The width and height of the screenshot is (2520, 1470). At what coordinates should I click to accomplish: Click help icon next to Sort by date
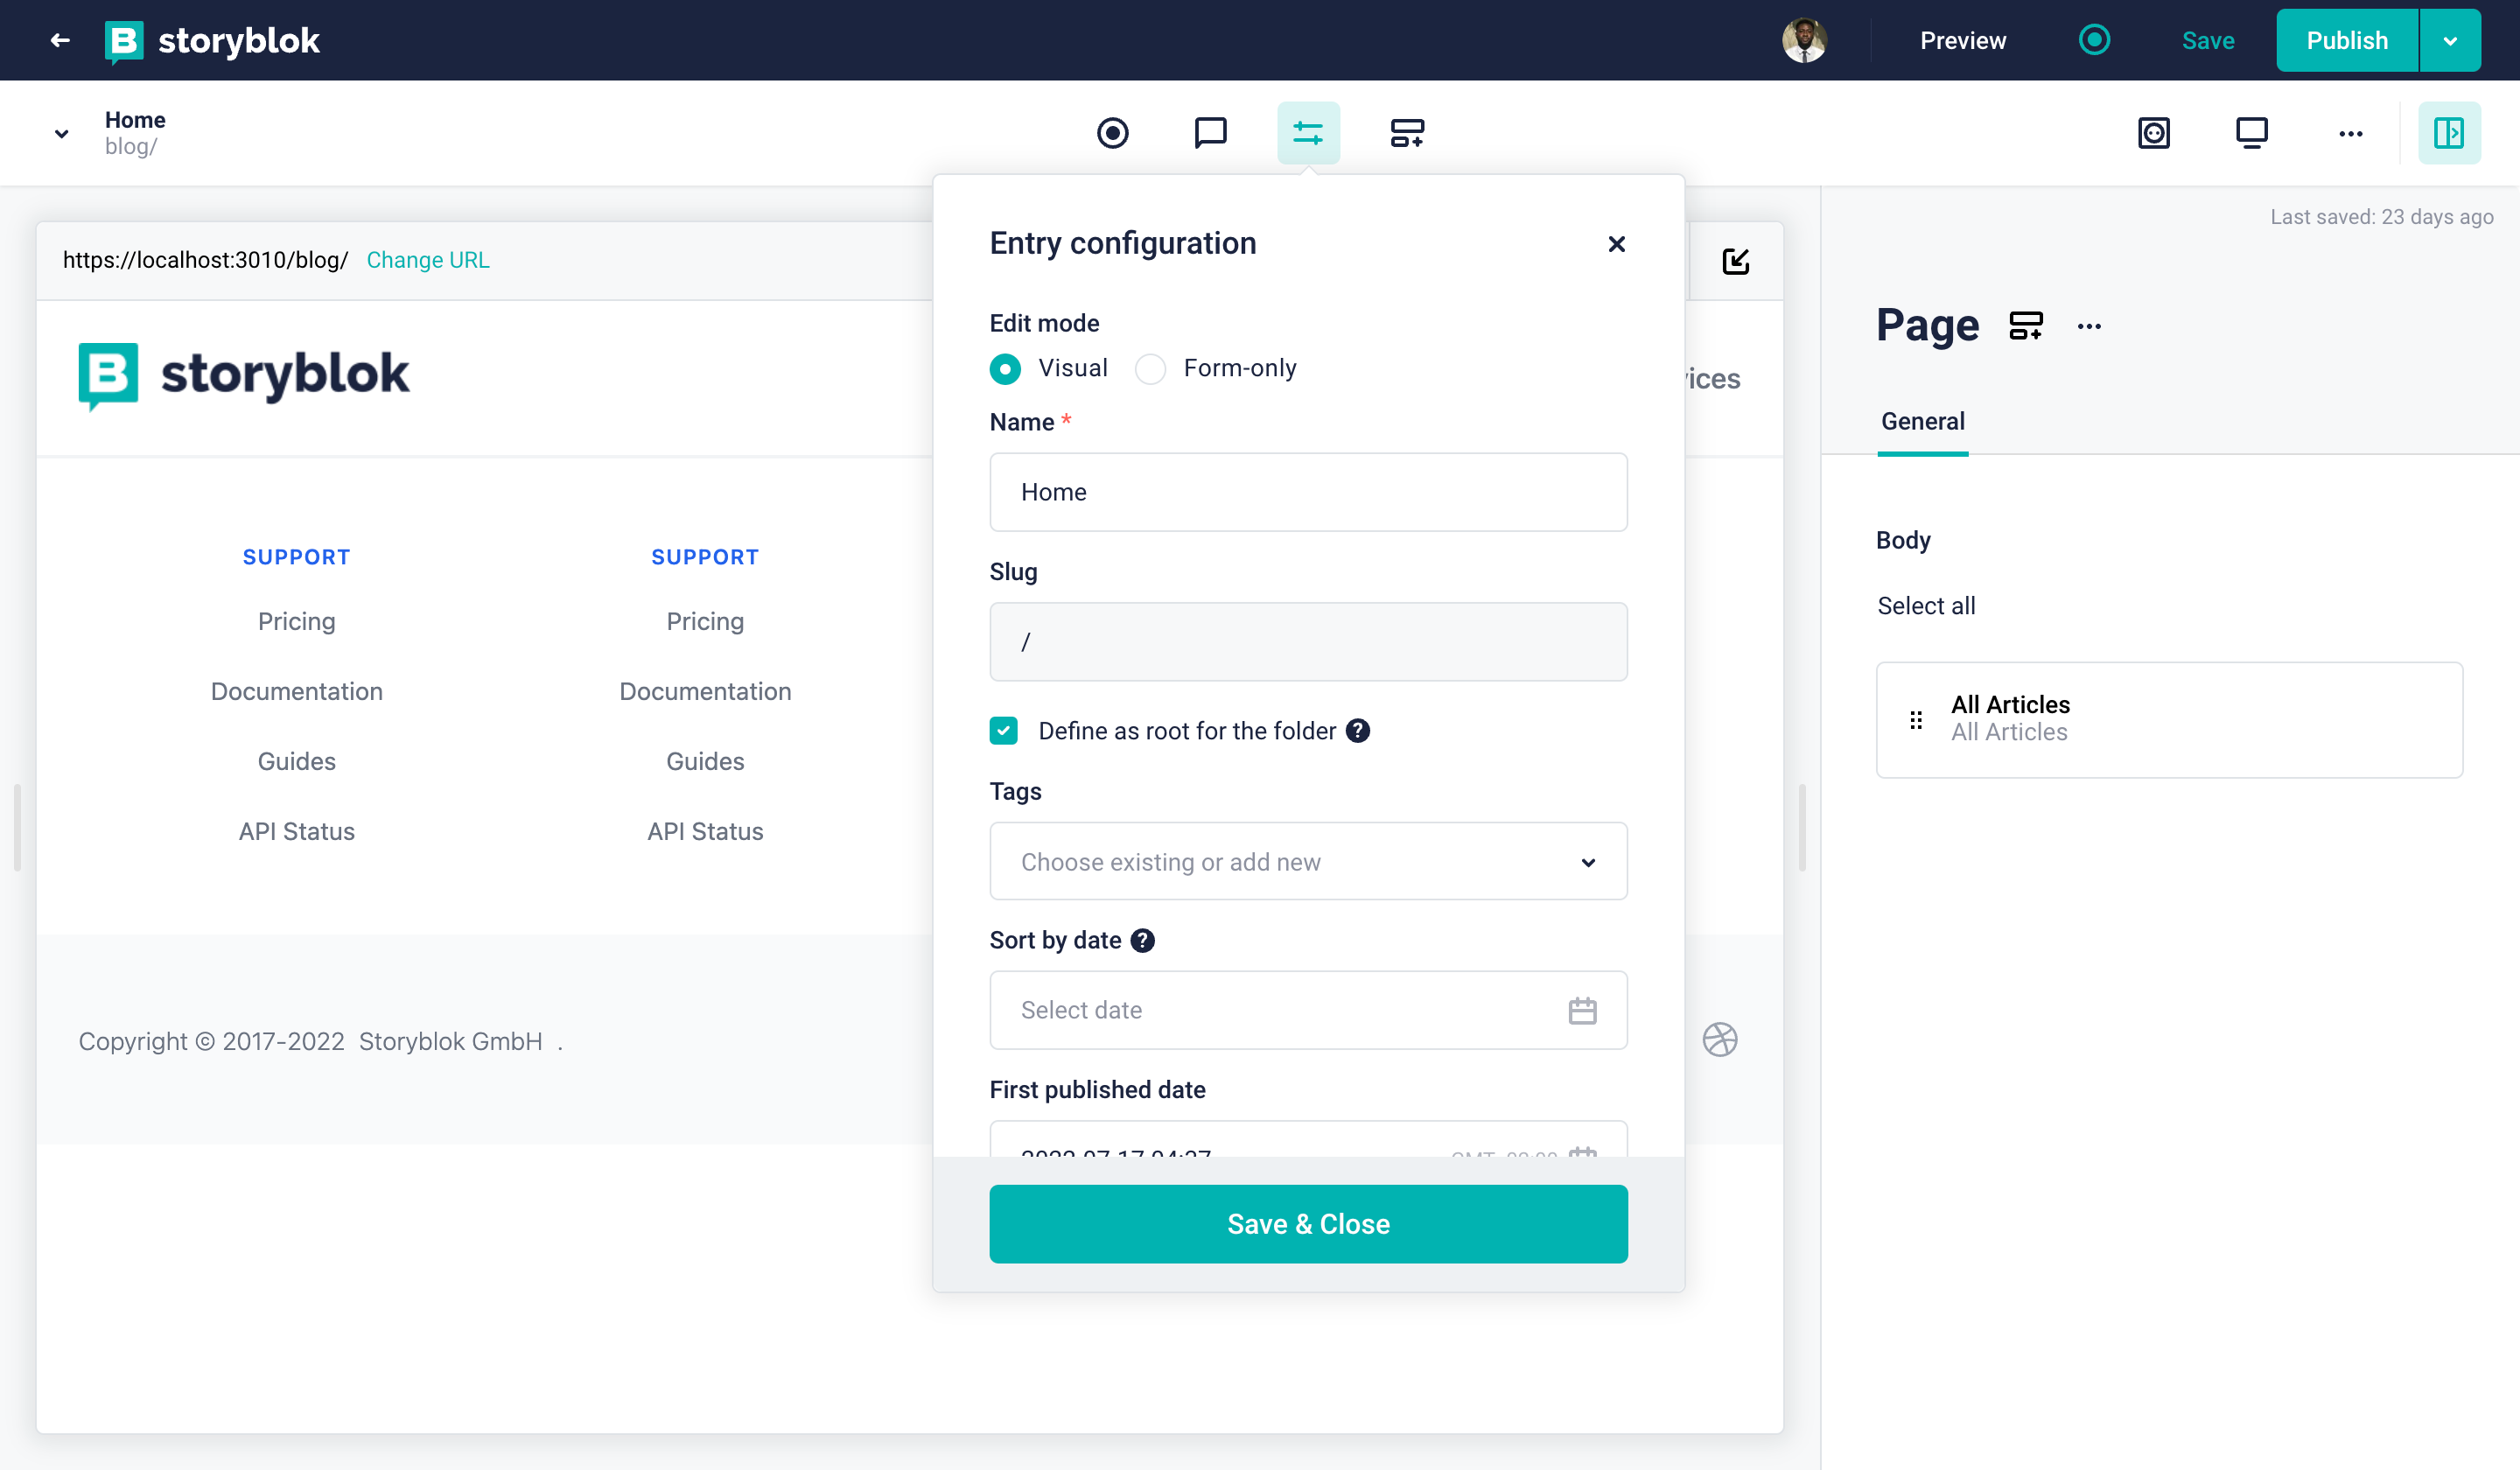pos(1142,940)
